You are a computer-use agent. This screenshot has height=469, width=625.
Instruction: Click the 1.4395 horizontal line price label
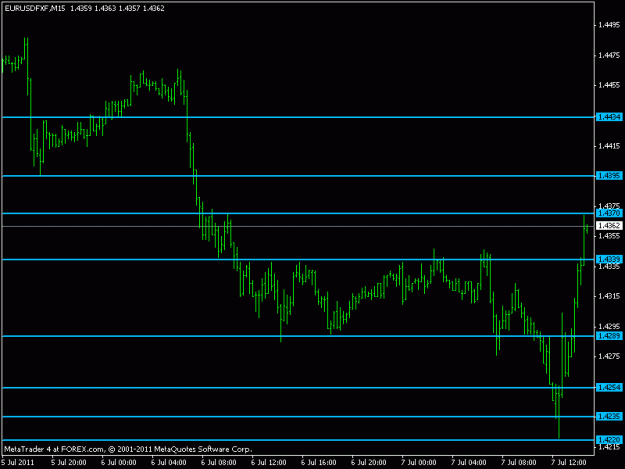tap(609, 176)
